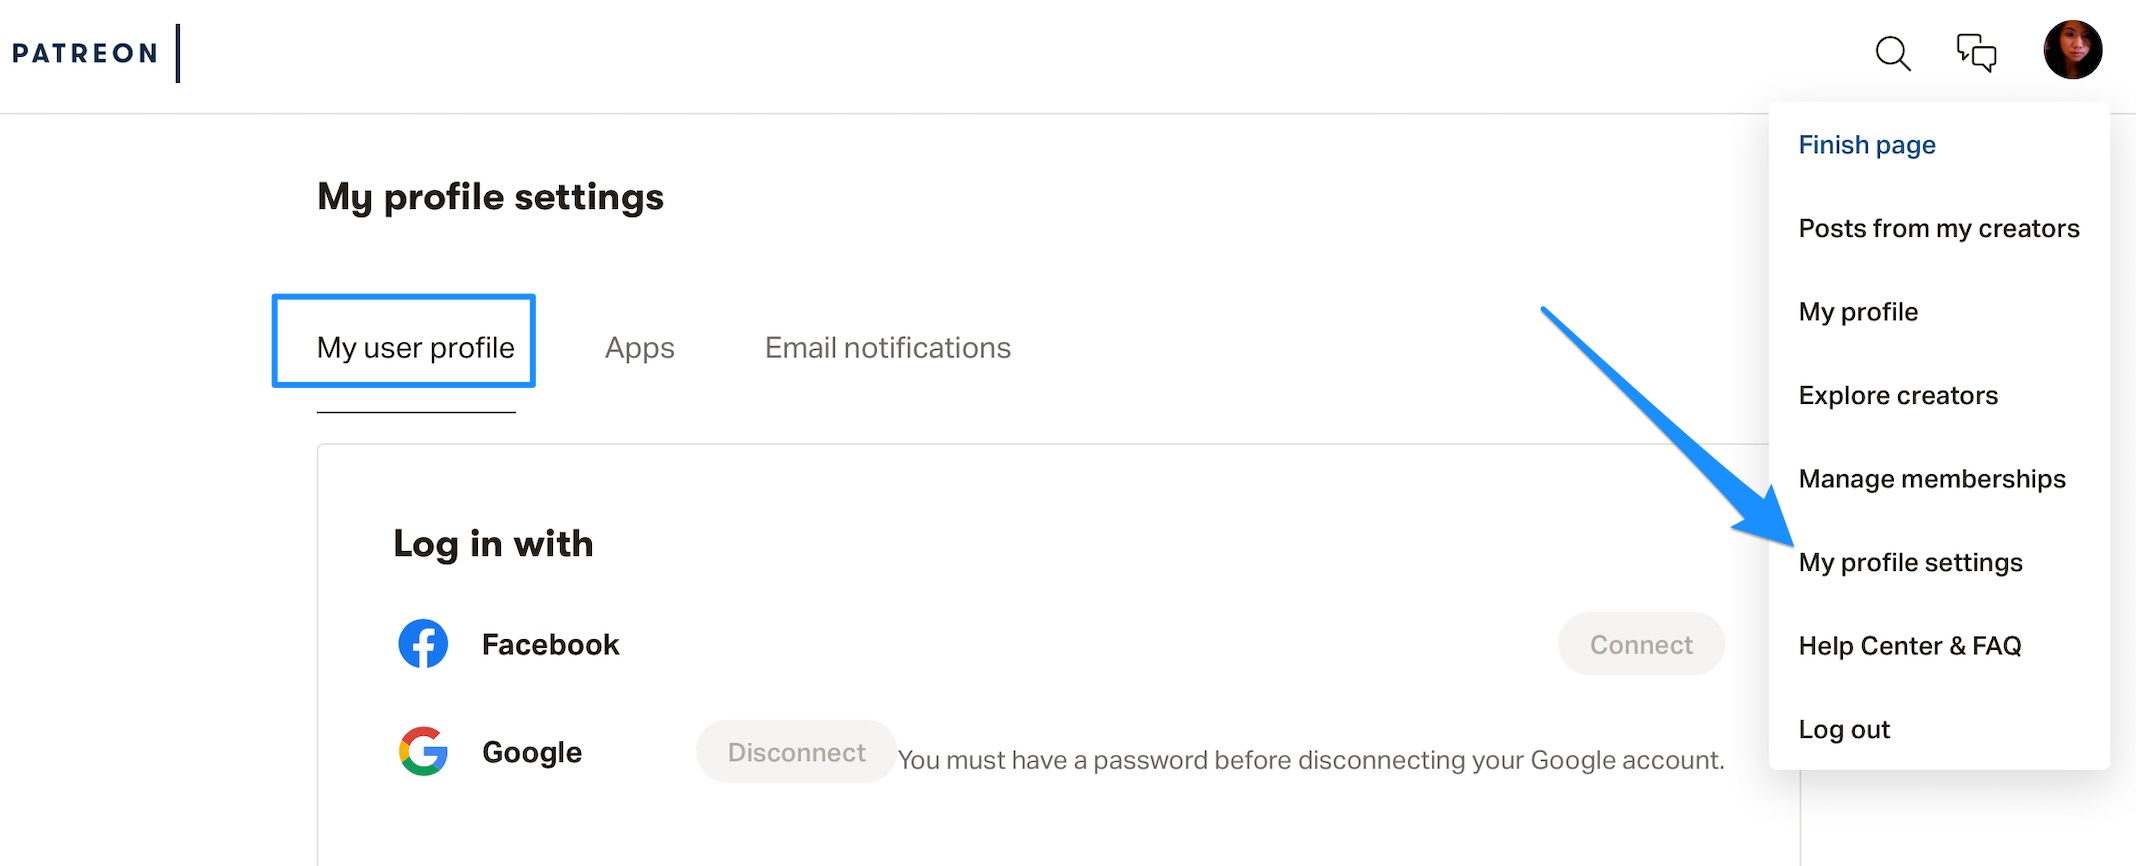This screenshot has width=2136, height=866.
Task: Click the Facebook logo icon
Action: coord(423,644)
